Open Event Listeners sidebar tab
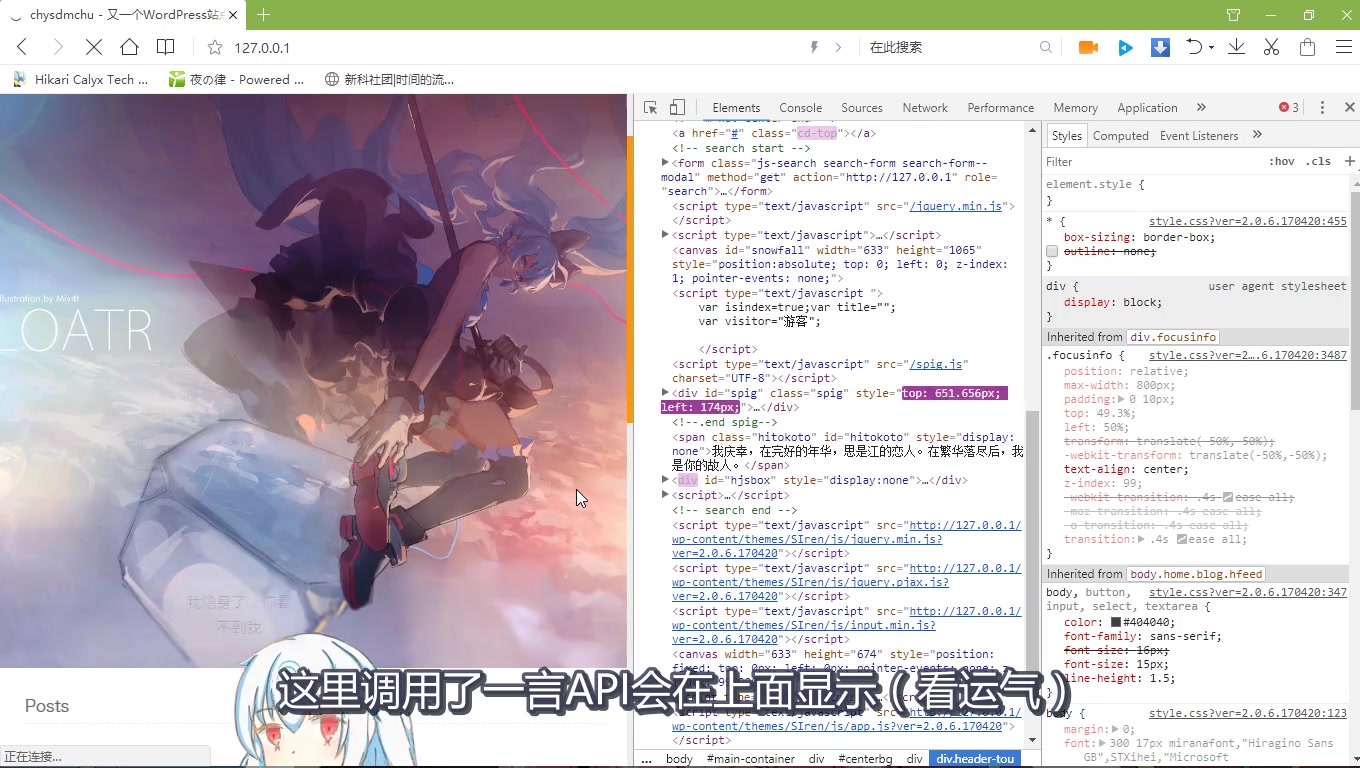The image size is (1360, 768). (x=1198, y=135)
